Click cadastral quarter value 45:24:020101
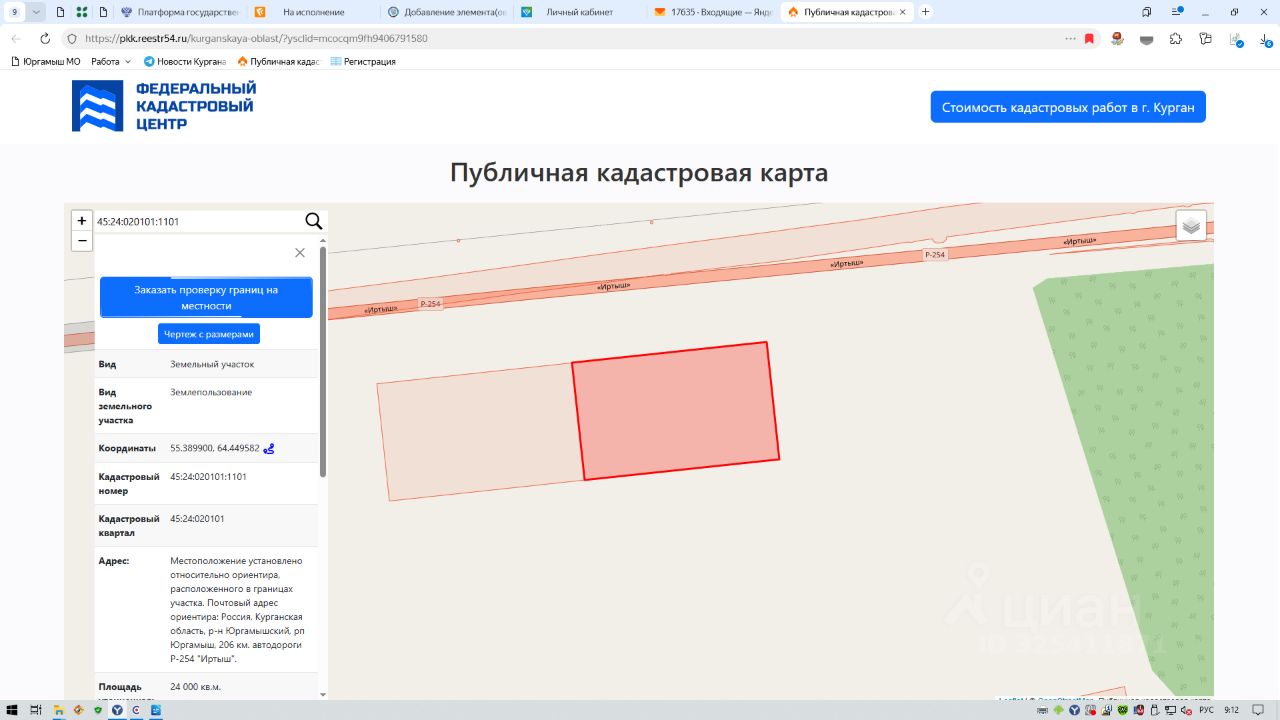This screenshot has height=720, width=1280. coord(197,519)
